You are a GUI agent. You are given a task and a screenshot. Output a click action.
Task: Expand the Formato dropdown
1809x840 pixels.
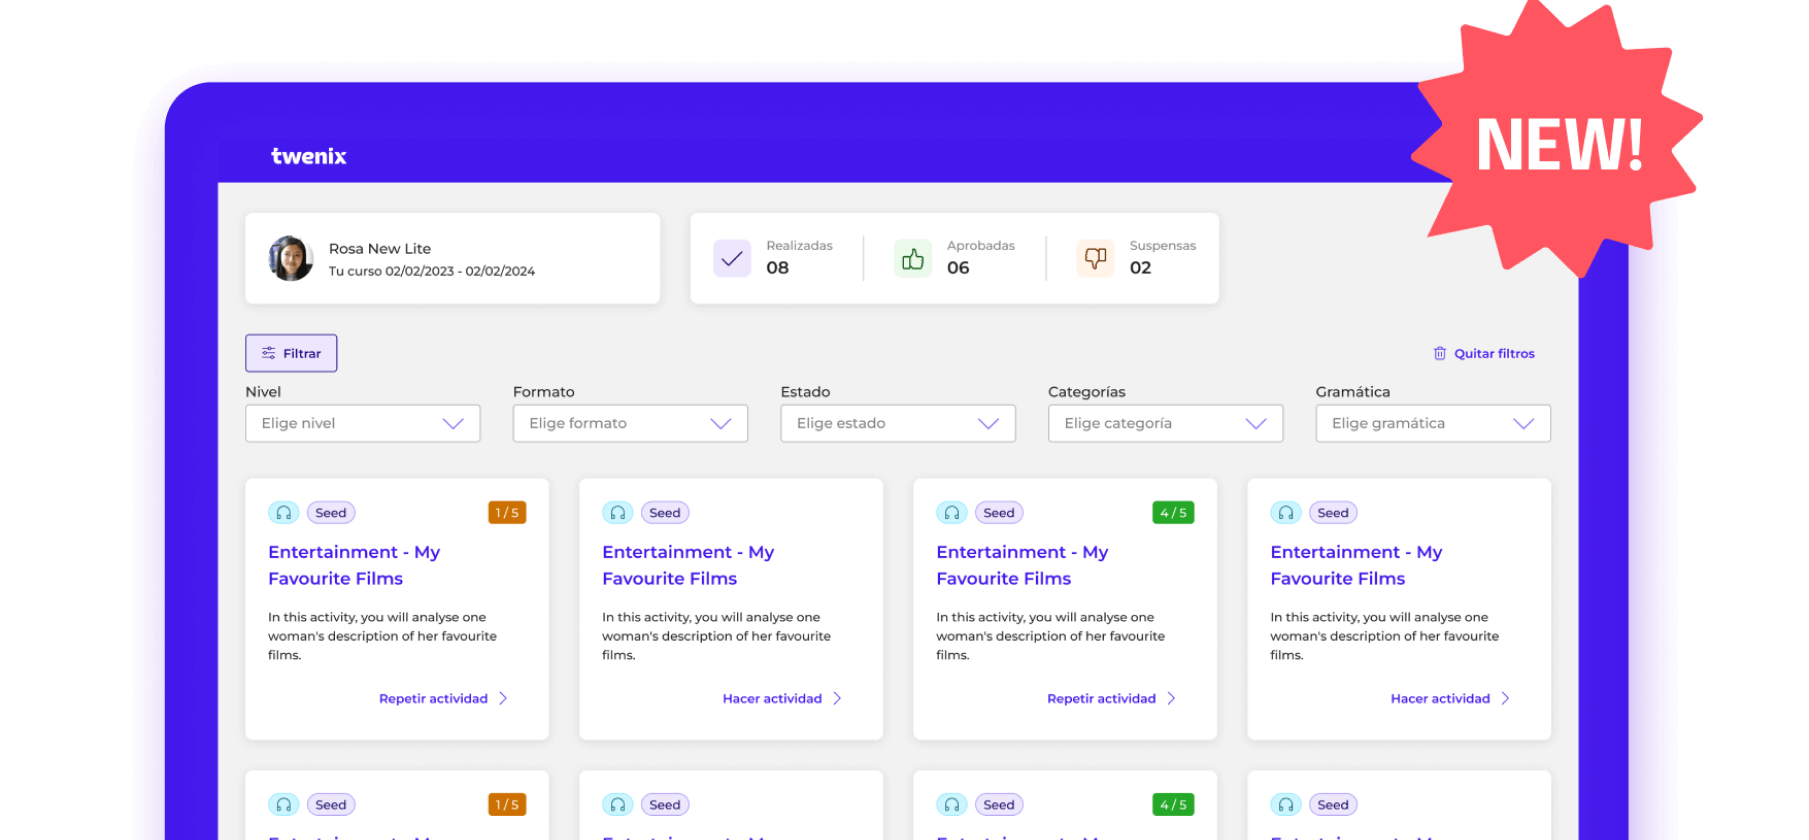[630, 423]
